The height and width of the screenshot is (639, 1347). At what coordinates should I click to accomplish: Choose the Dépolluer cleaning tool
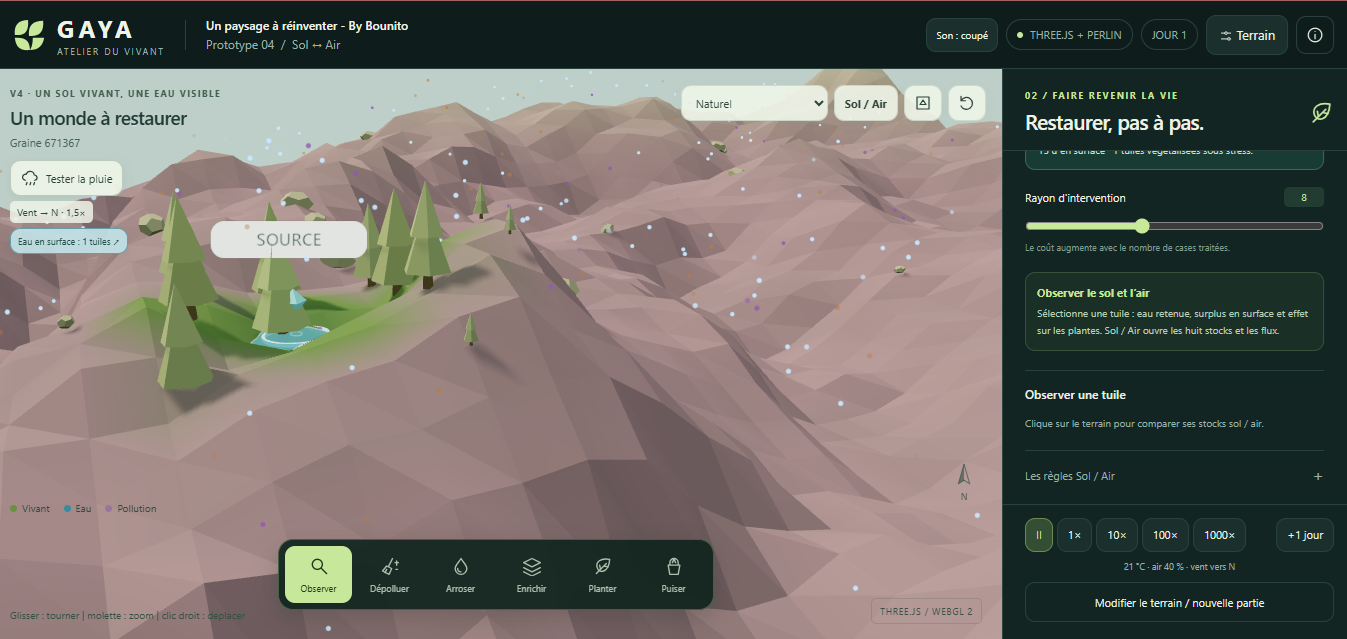pyautogui.click(x=389, y=574)
